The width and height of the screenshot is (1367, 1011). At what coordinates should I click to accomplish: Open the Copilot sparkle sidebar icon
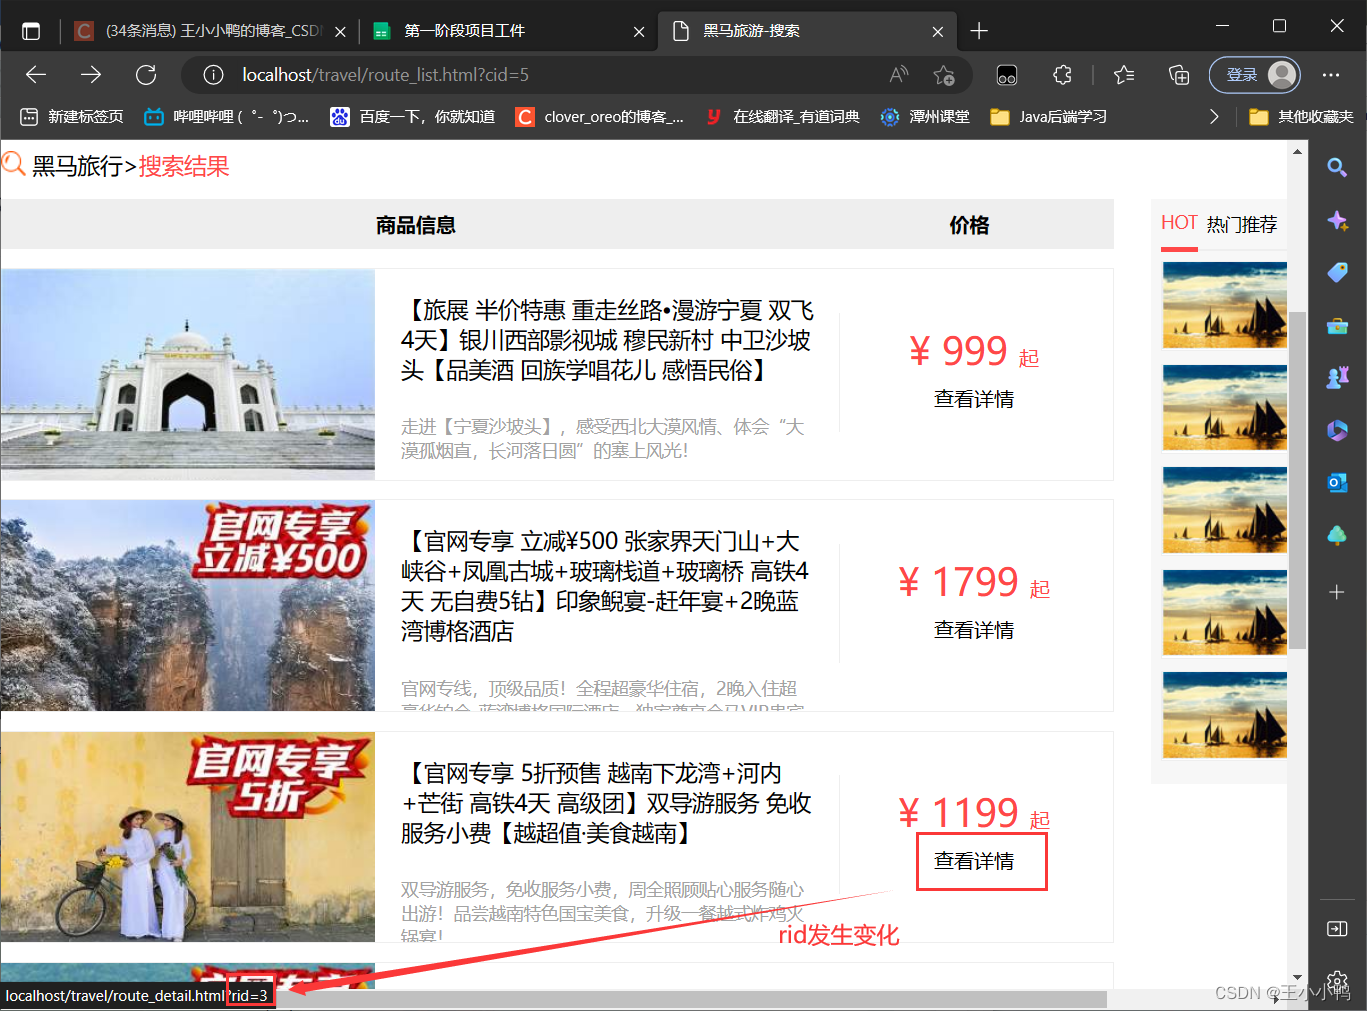coord(1337,220)
